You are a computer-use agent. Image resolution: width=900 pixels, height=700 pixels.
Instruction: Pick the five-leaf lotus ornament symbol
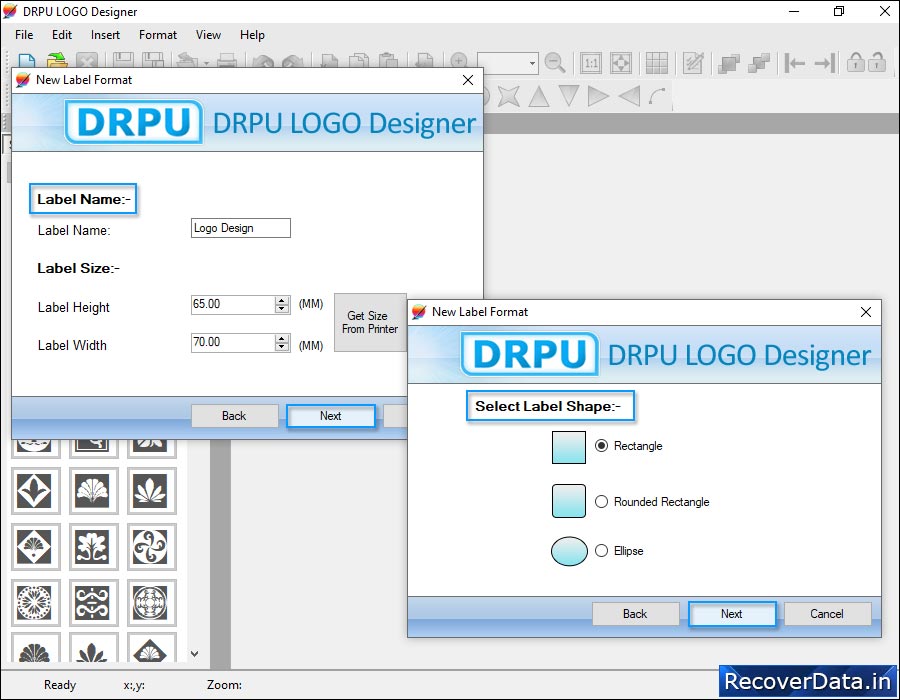click(x=151, y=491)
